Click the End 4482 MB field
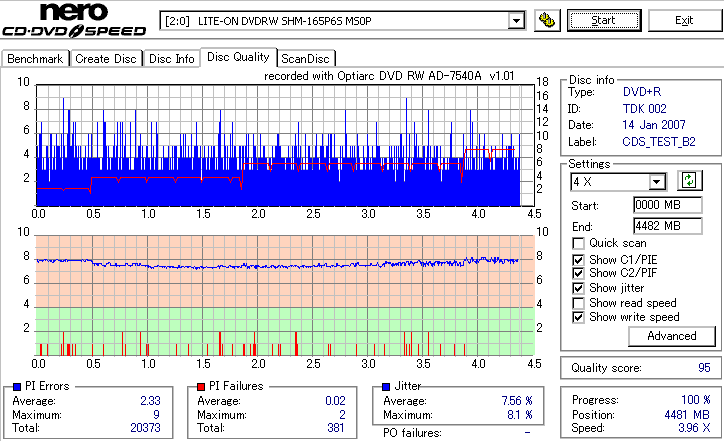This screenshot has width=724, height=441. click(x=667, y=226)
